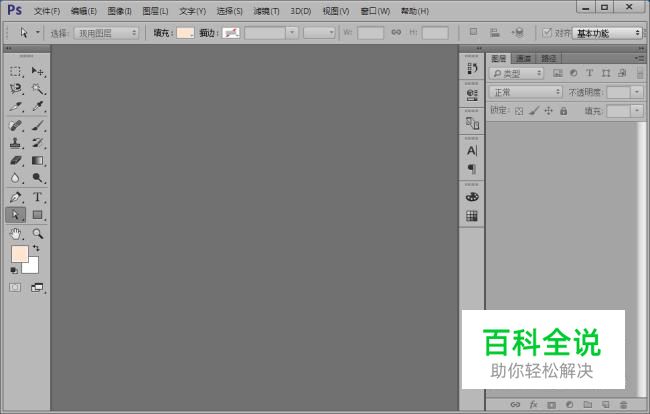Select the Brush tool
Screen dimensions: 650x414
tap(38, 126)
